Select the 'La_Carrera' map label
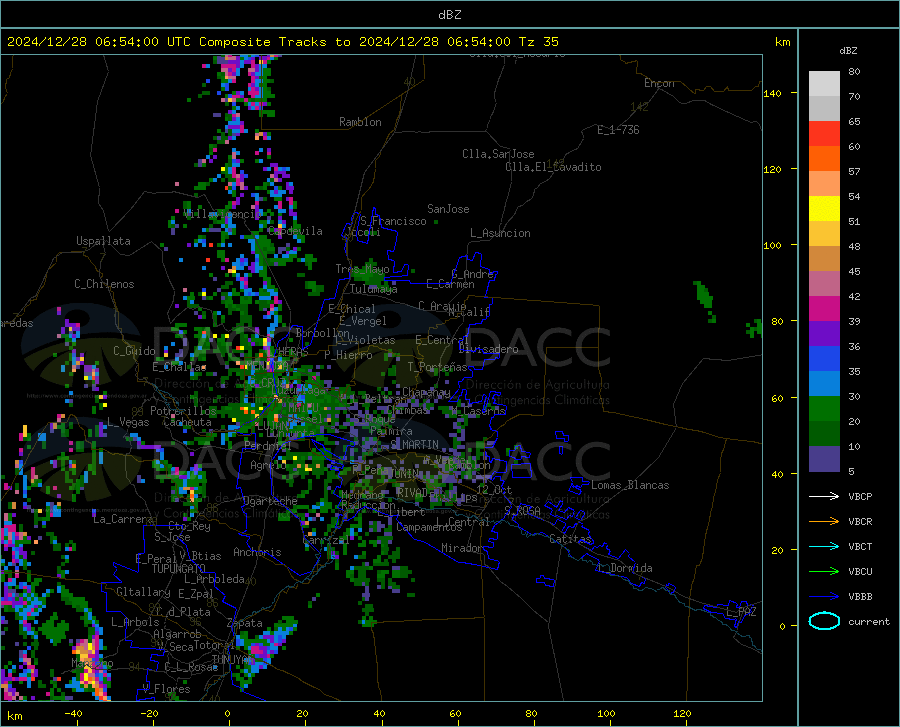The image size is (900, 727). [x=123, y=519]
